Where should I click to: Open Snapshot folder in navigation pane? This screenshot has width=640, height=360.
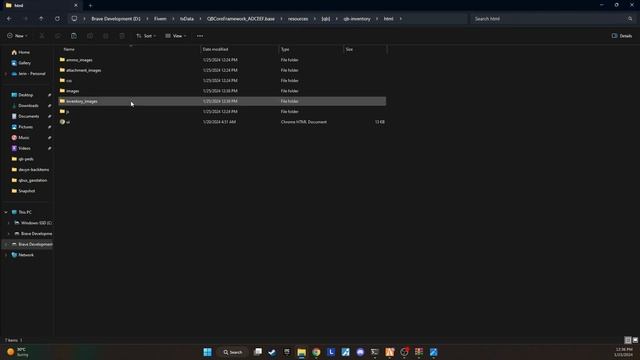tap(27, 191)
